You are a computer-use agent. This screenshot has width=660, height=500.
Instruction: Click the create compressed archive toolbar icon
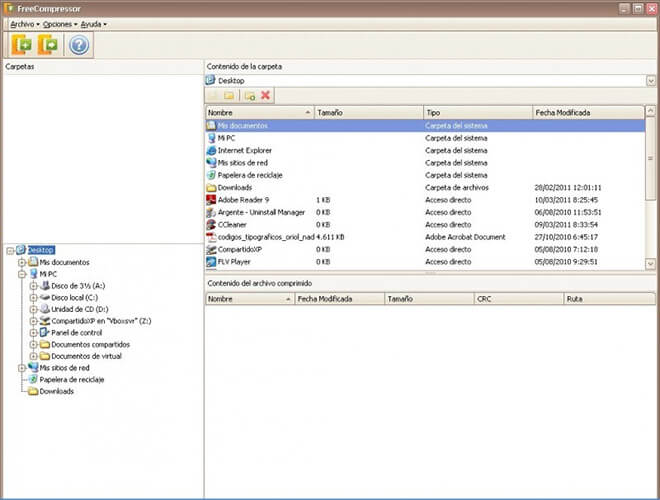21,45
